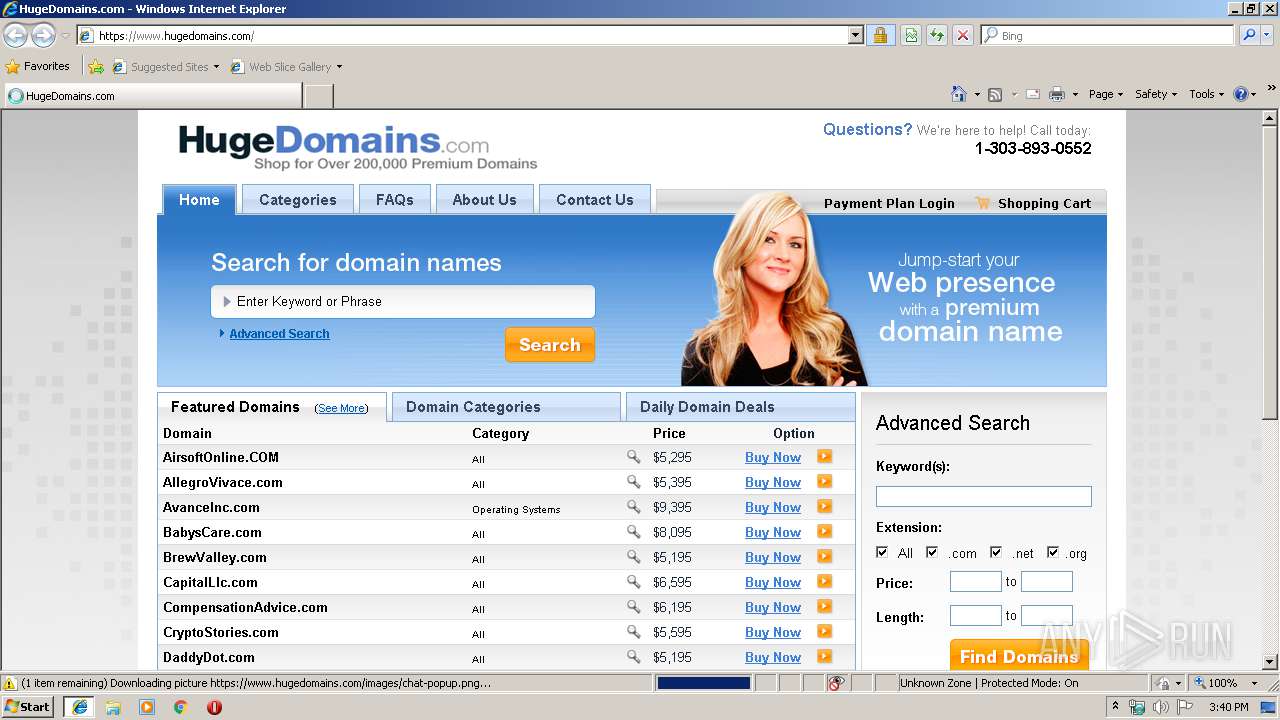Open the Safety menu dropdown
This screenshot has height=720, width=1280.
coord(1156,94)
